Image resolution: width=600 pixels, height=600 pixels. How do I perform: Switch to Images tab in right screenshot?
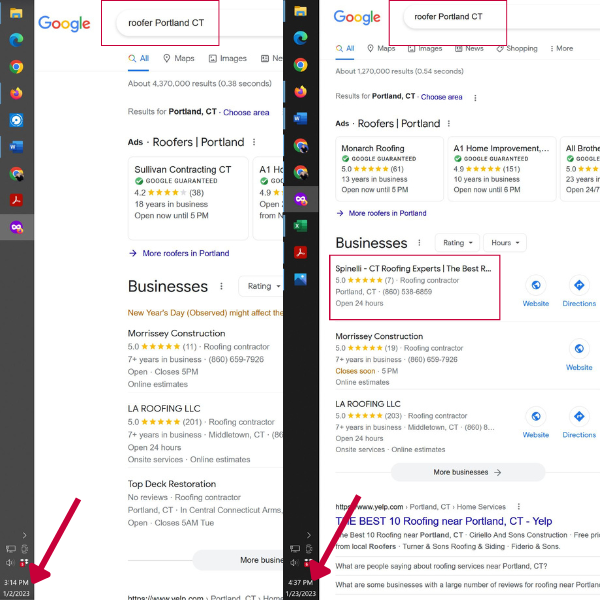425,49
